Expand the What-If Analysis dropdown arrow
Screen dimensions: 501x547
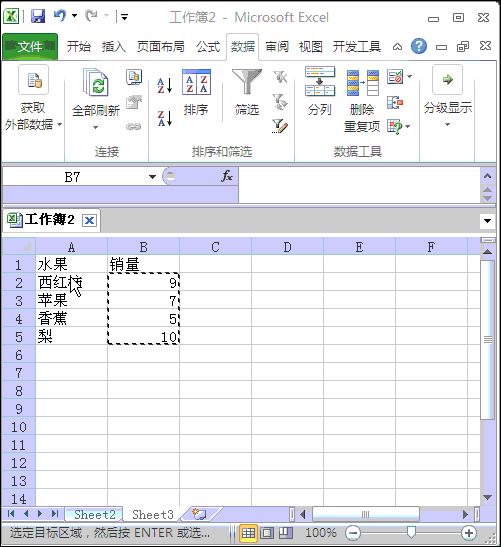click(x=408, y=127)
